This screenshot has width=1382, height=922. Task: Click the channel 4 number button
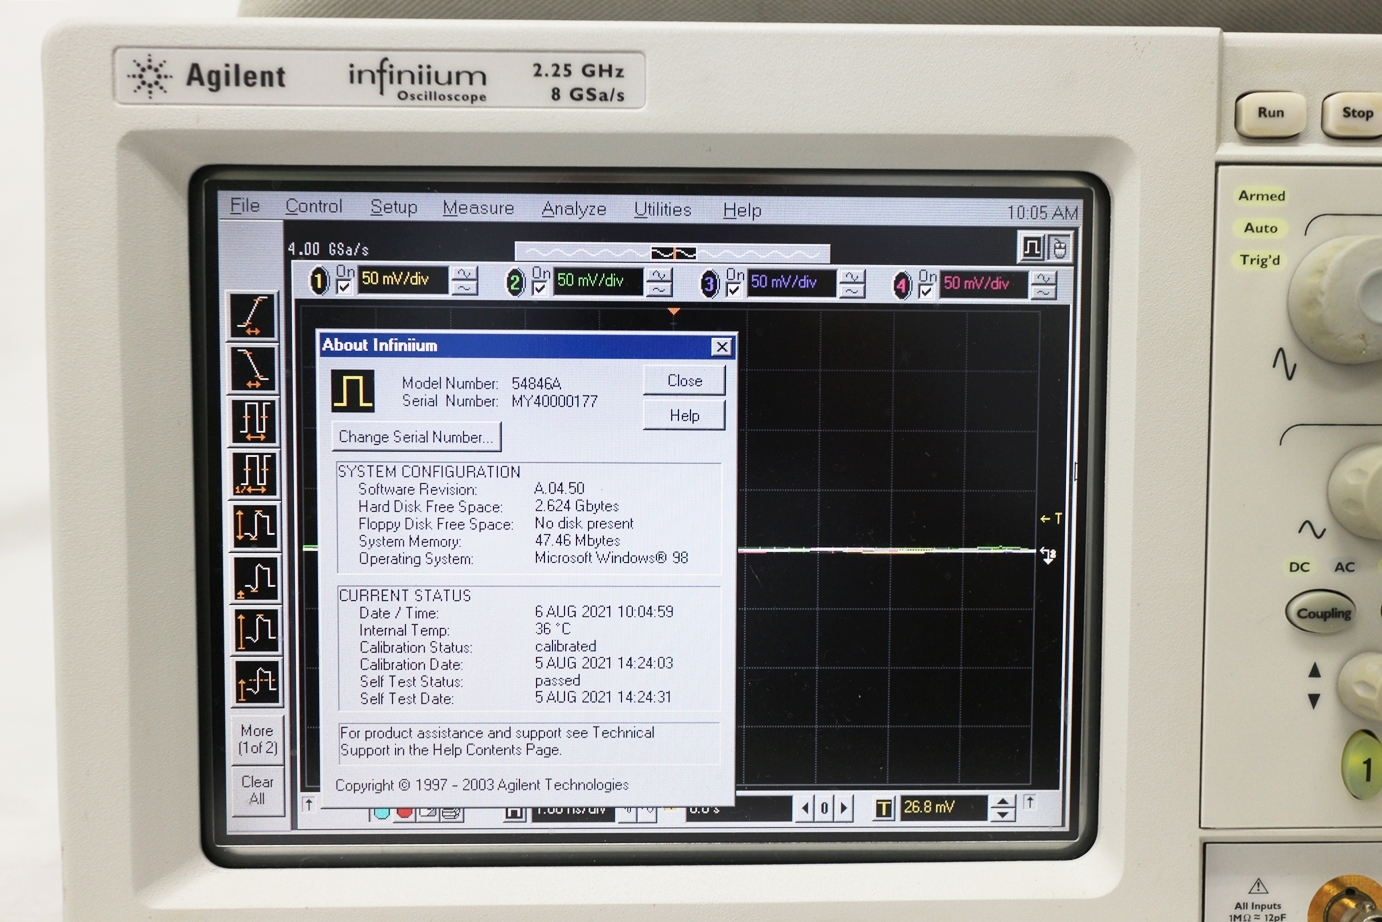(902, 286)
